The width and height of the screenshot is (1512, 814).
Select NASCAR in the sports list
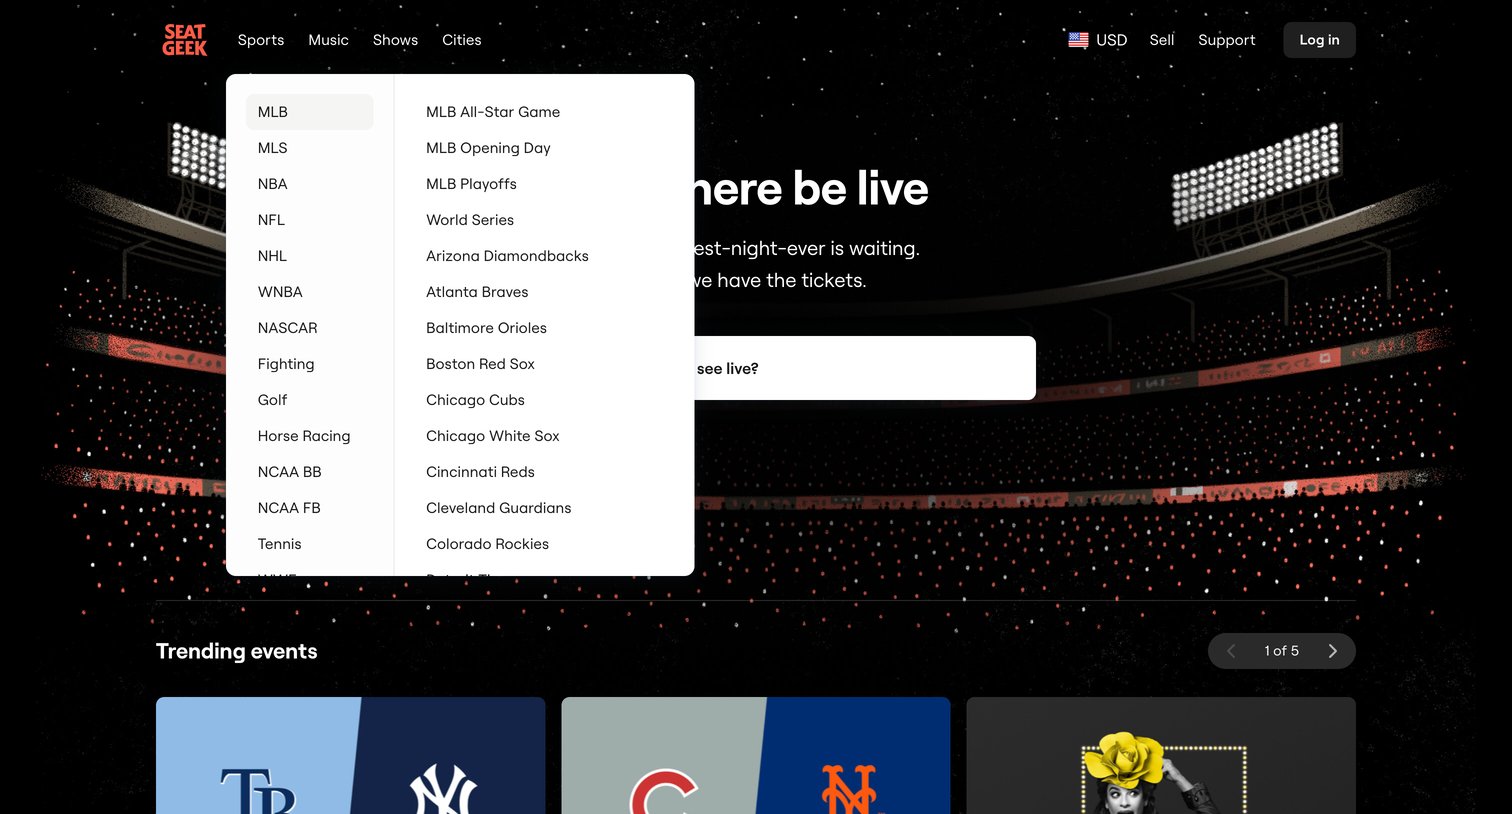(310, 328)
